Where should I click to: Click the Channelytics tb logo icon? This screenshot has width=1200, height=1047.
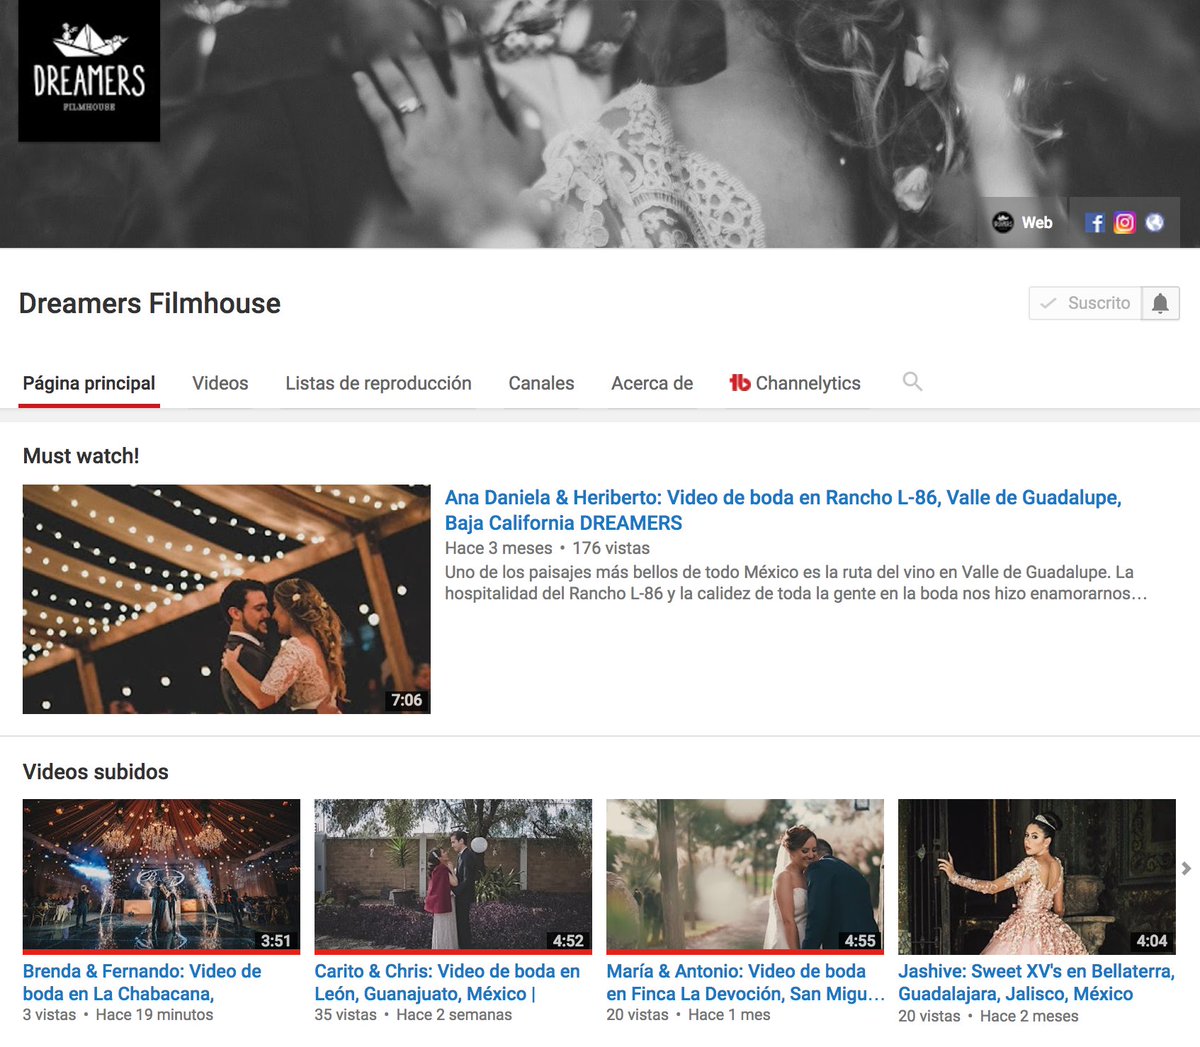[x=740, y=382]
